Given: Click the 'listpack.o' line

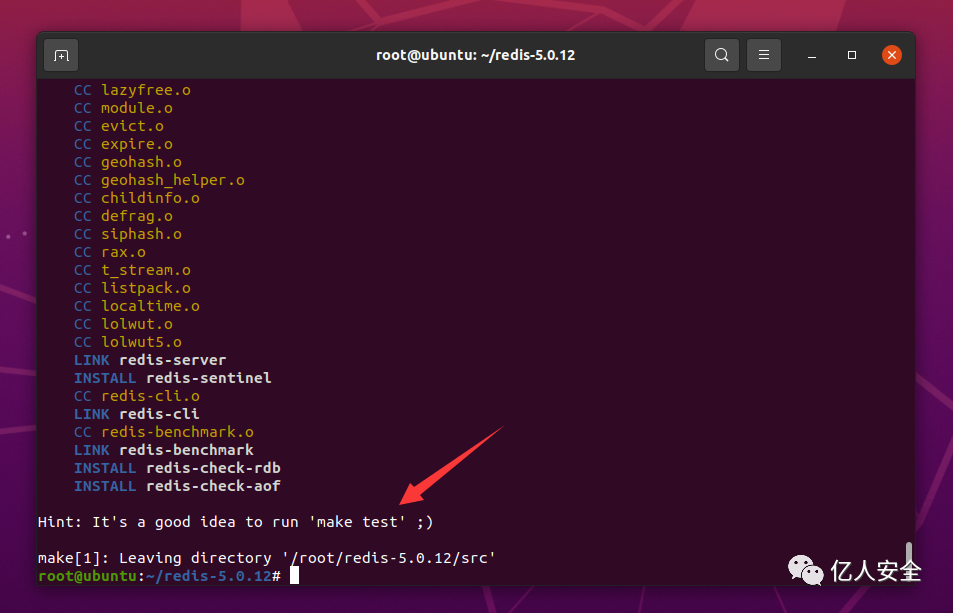Looking at the screenshot, I should [x=132, y=288].
